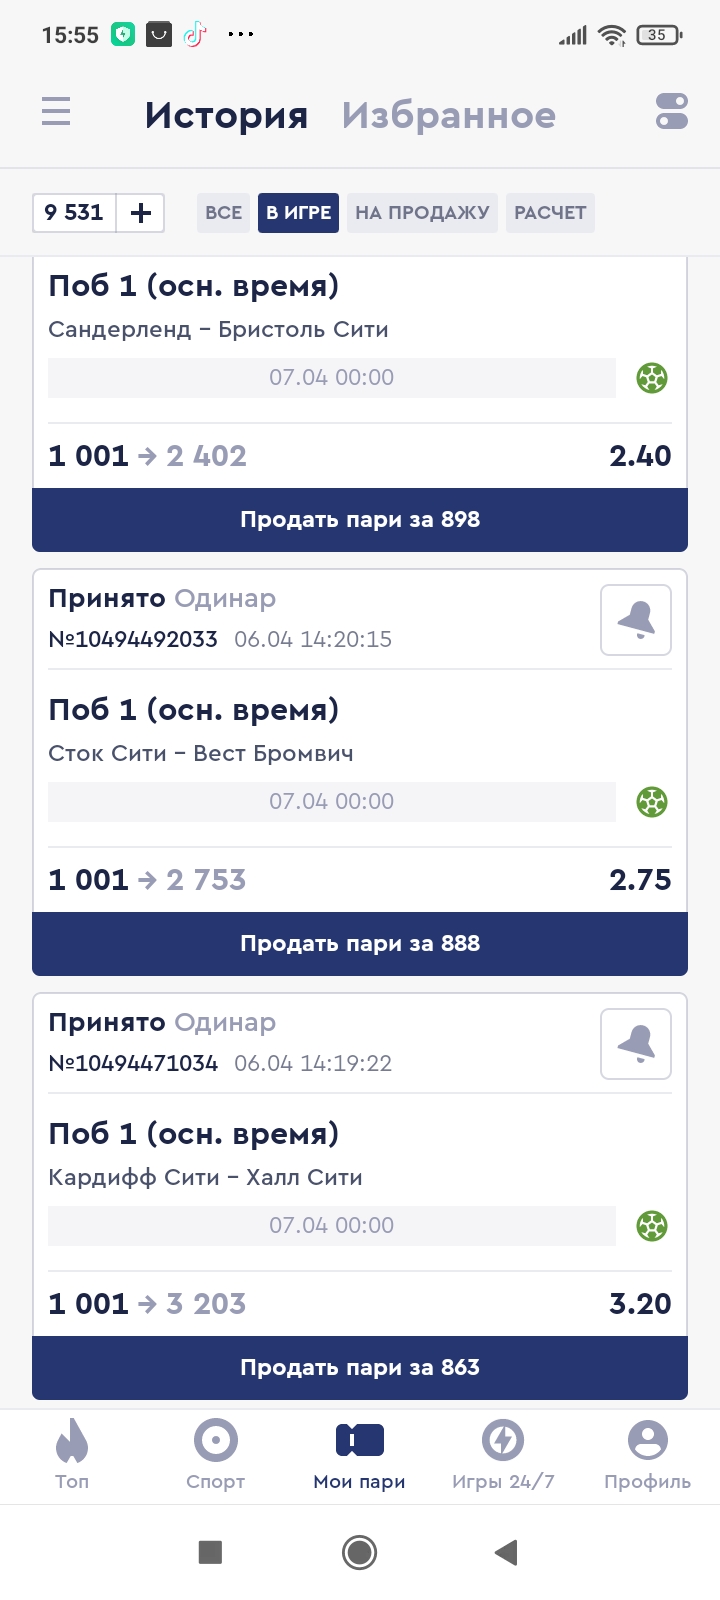
Task: Filter bets by НА ПРОДАЖУ
Action: (422, 213)
